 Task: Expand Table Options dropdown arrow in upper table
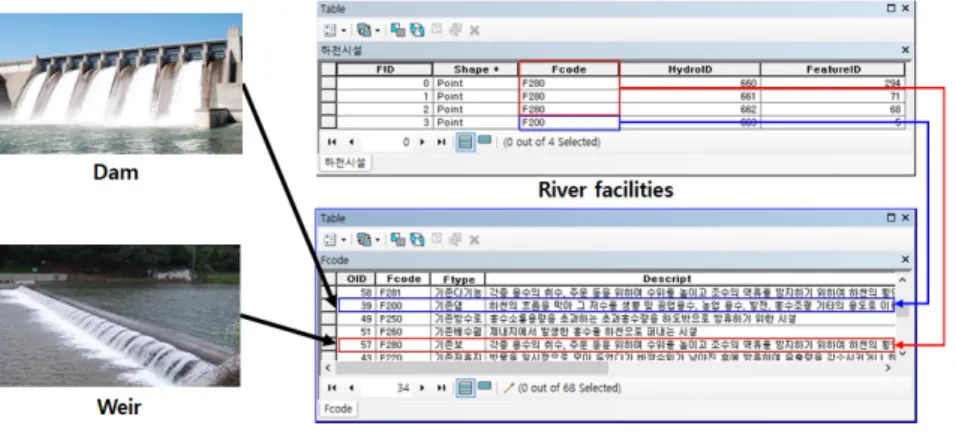point(343,30)
